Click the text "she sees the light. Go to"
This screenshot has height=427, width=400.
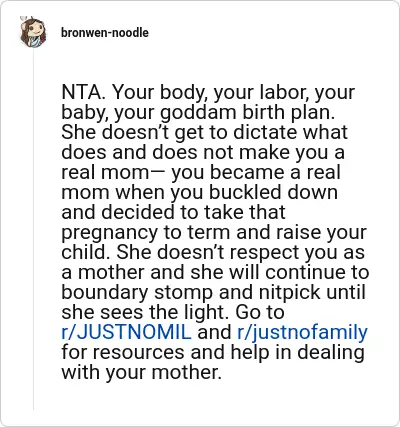click(173, 312)
